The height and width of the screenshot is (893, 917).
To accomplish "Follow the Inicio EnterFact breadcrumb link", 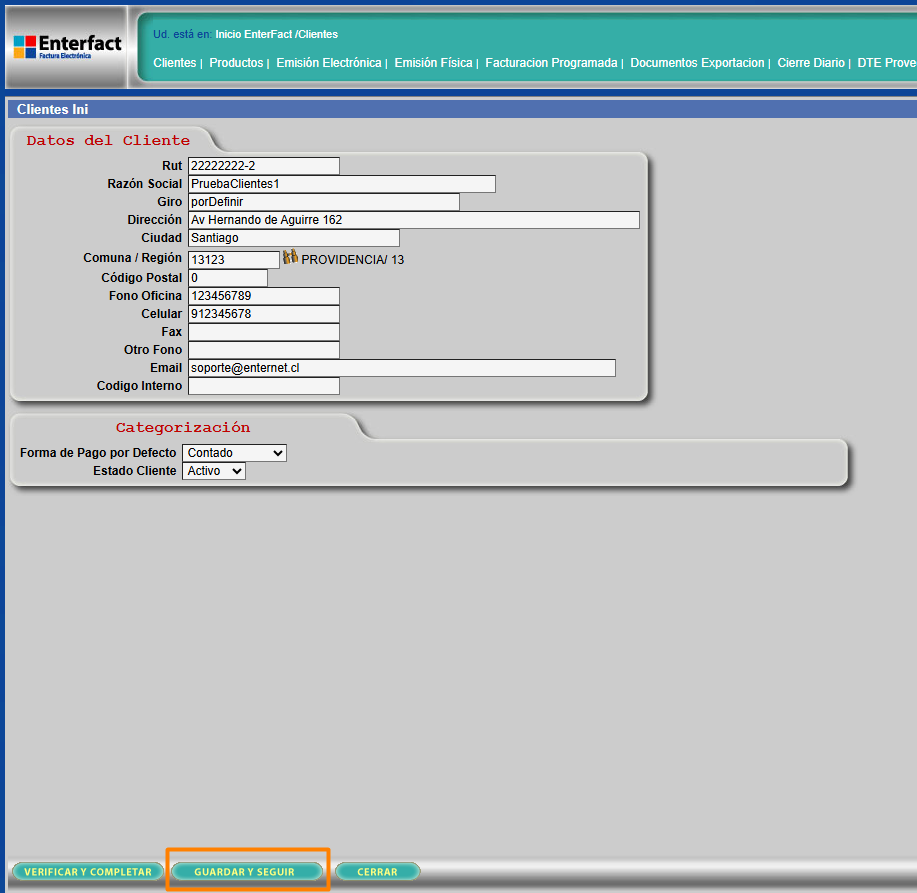I will click(x=253, y=34).
